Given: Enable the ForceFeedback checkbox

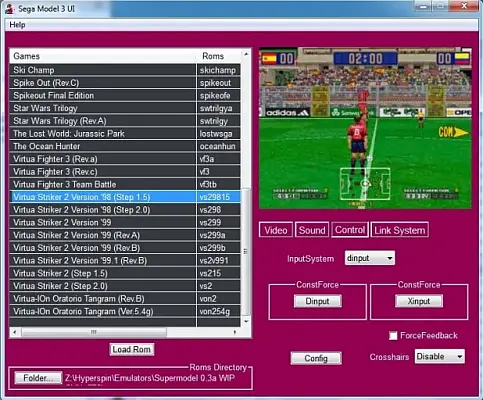Looking at the screenshot, I should (x=393, y=336).
